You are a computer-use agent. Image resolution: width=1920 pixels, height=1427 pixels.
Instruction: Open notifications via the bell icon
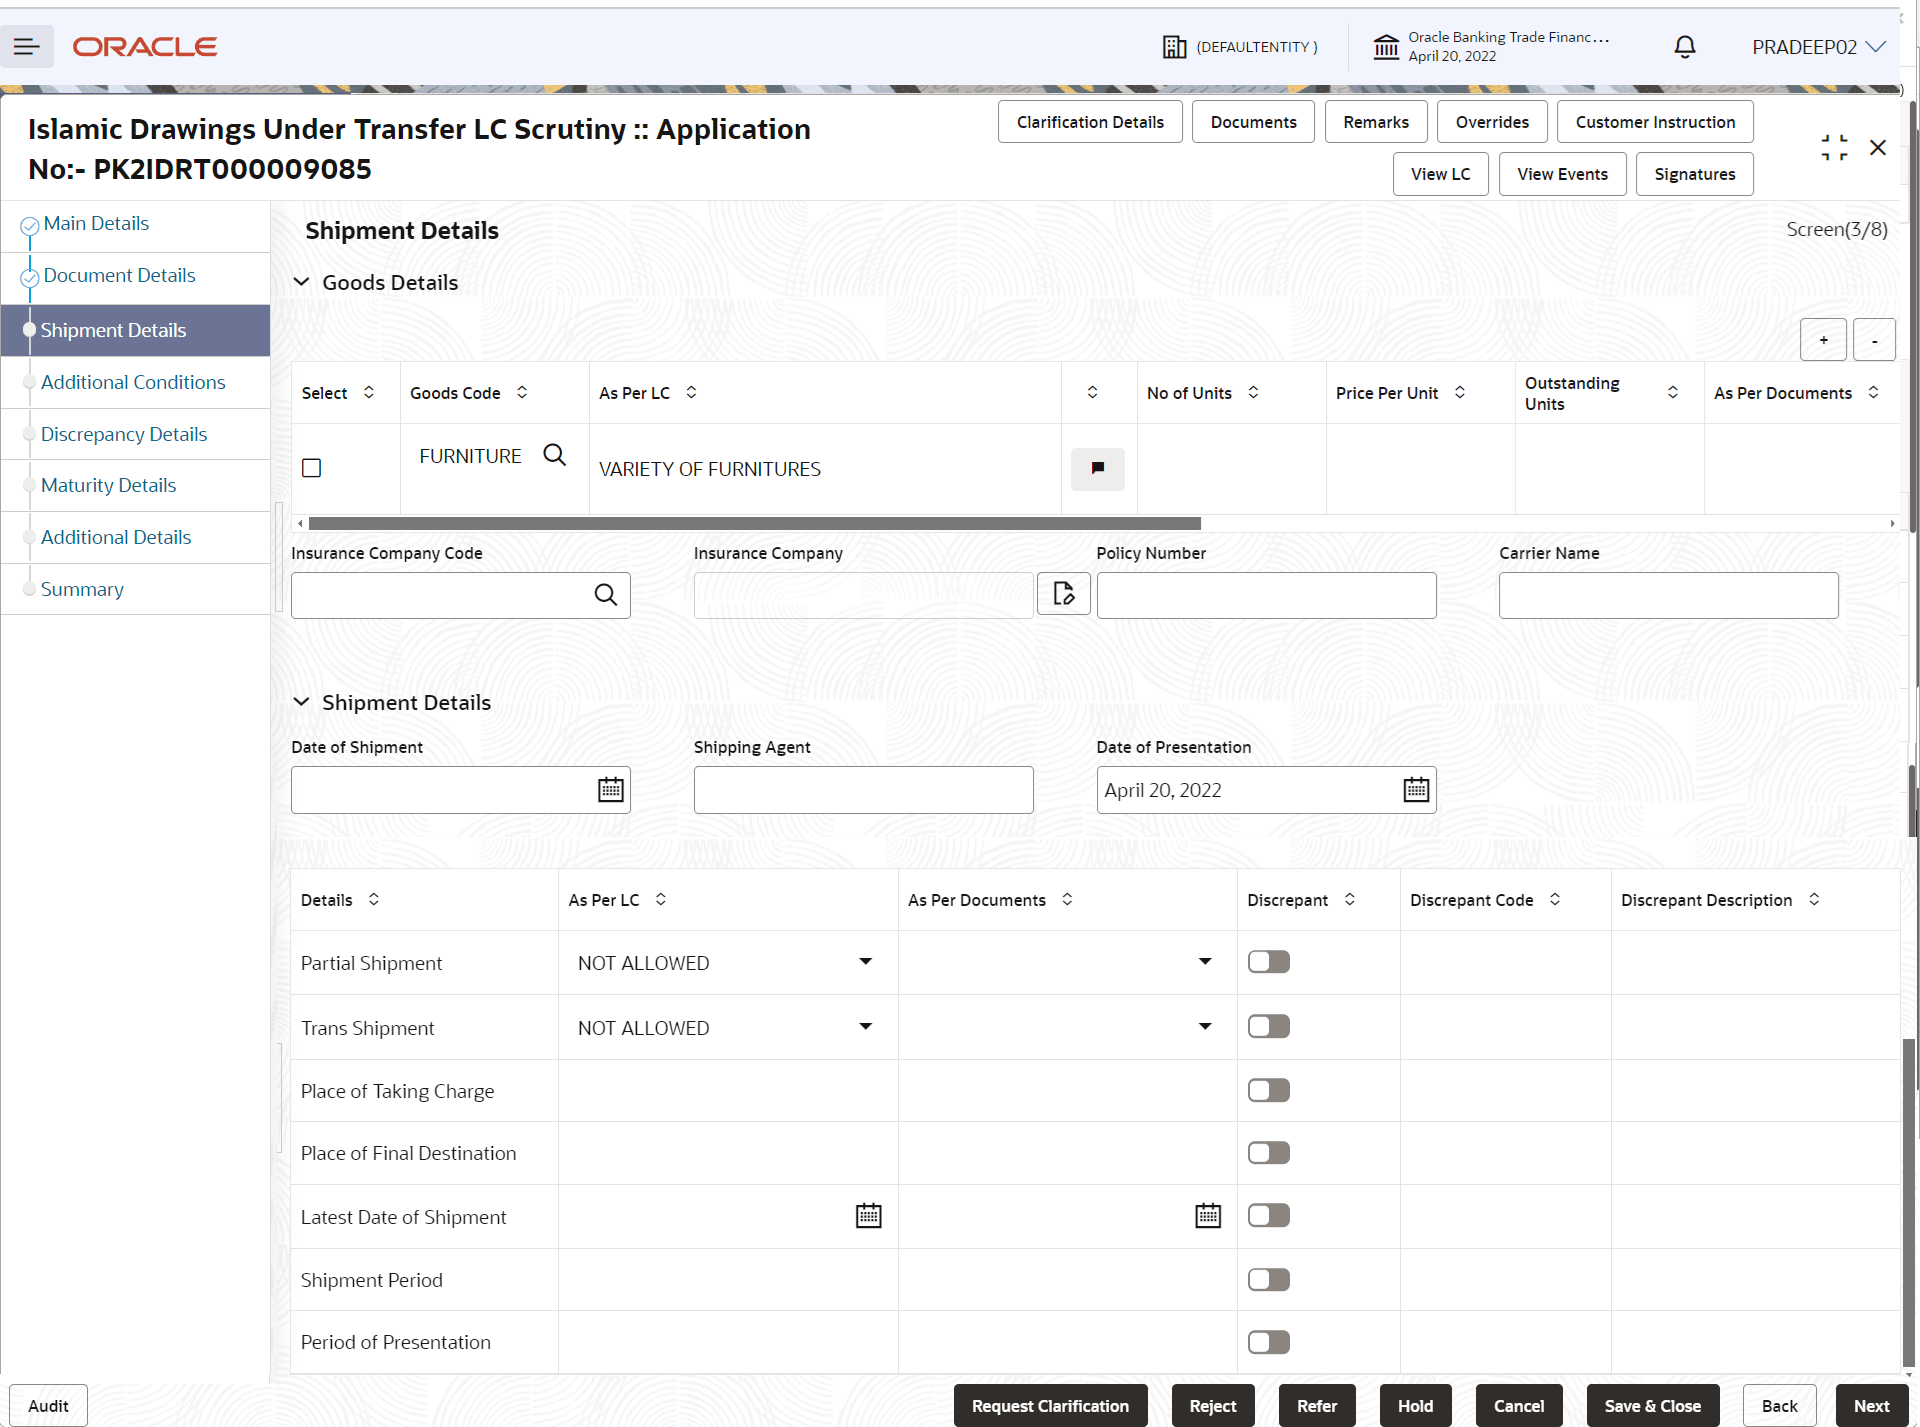(1684, 47)
